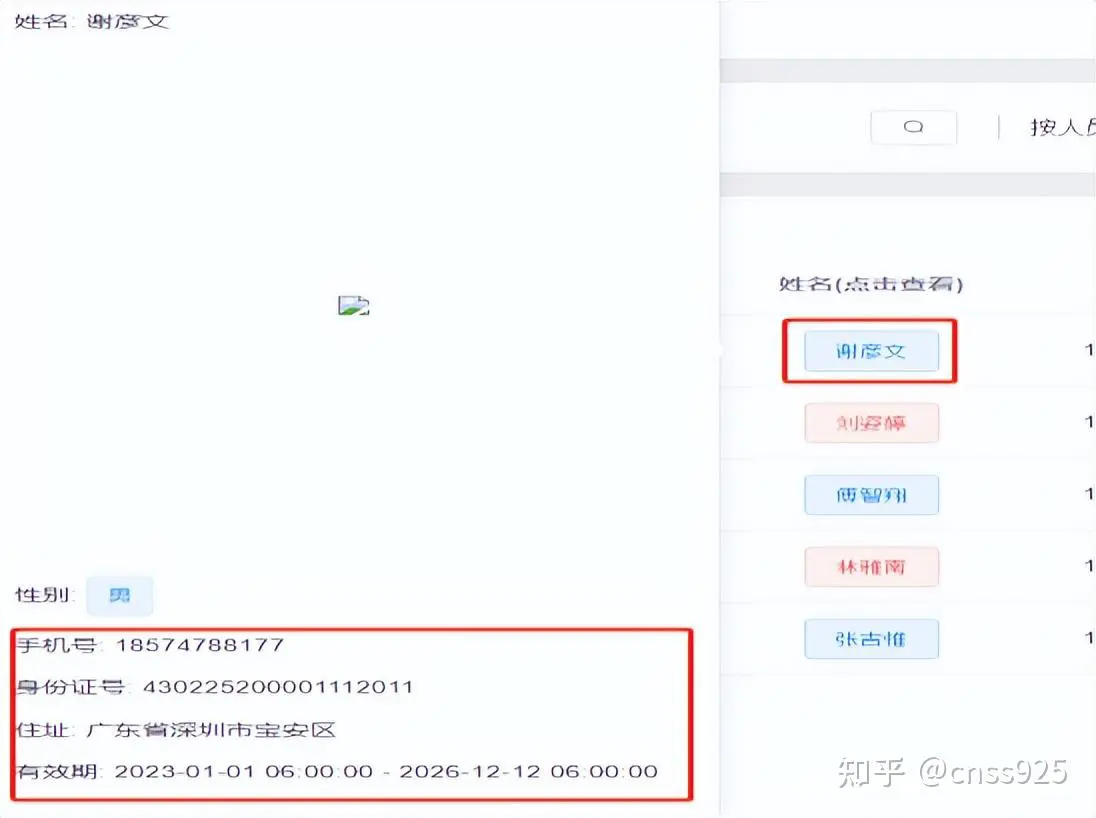This screenshot has width=1096, height=818.
Task: Select the pink 林雅南 name button
Action: click(x=871, y=567)
